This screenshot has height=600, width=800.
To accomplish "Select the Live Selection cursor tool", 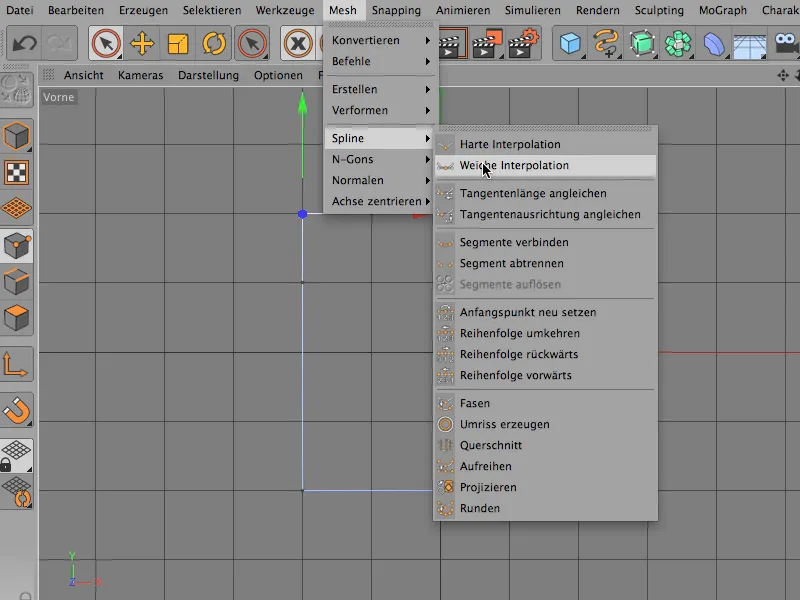I will click(x=106, y=44).
